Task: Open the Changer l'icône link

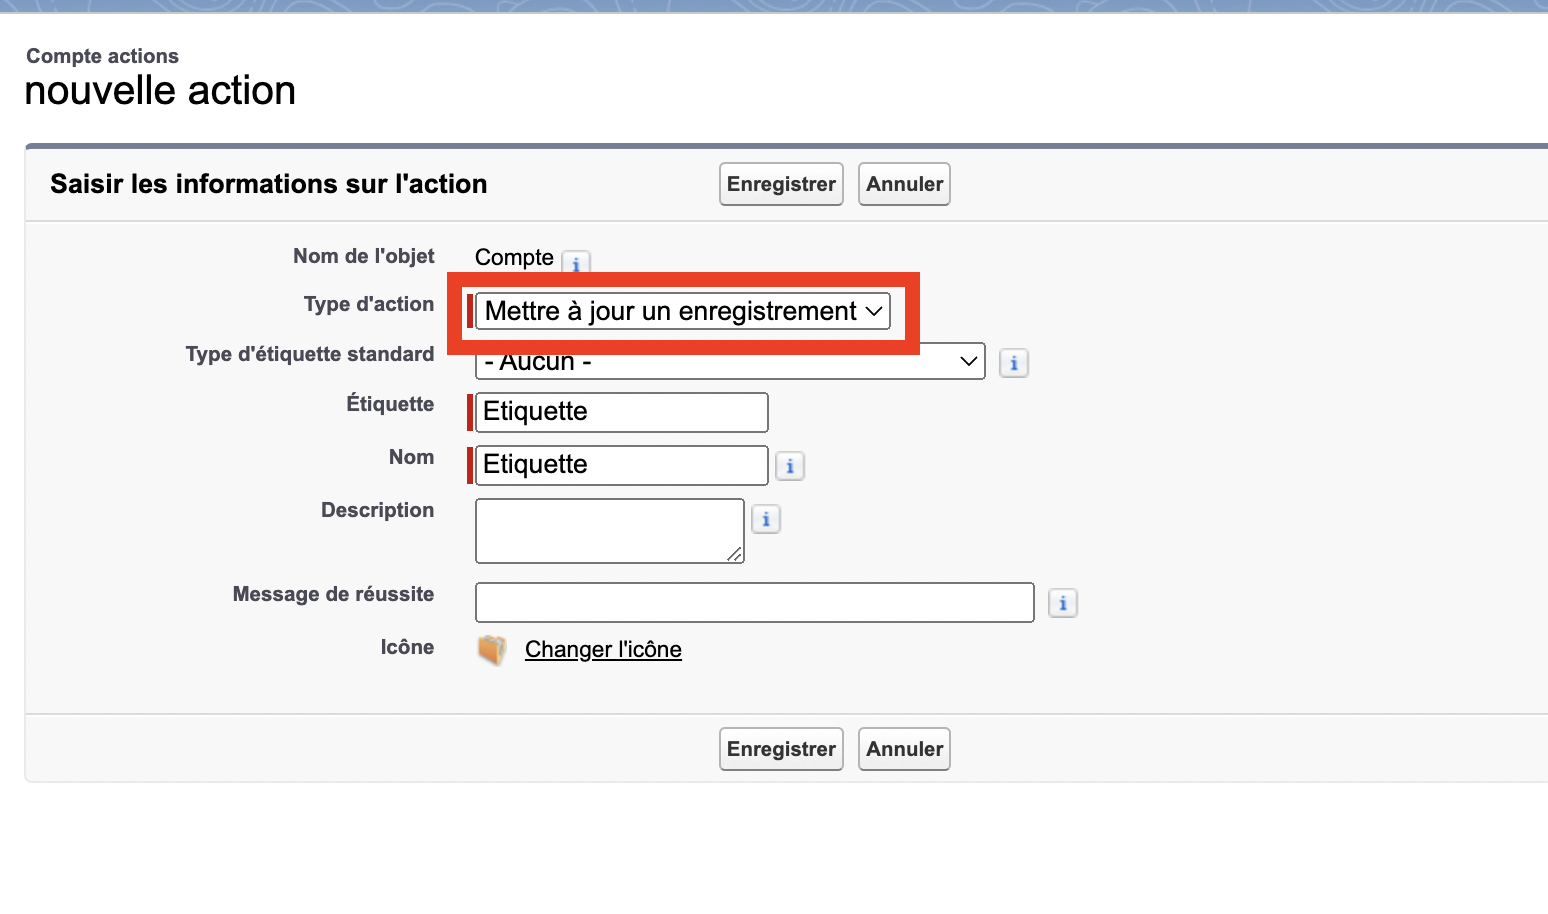Action: click(x=603, y=649)
